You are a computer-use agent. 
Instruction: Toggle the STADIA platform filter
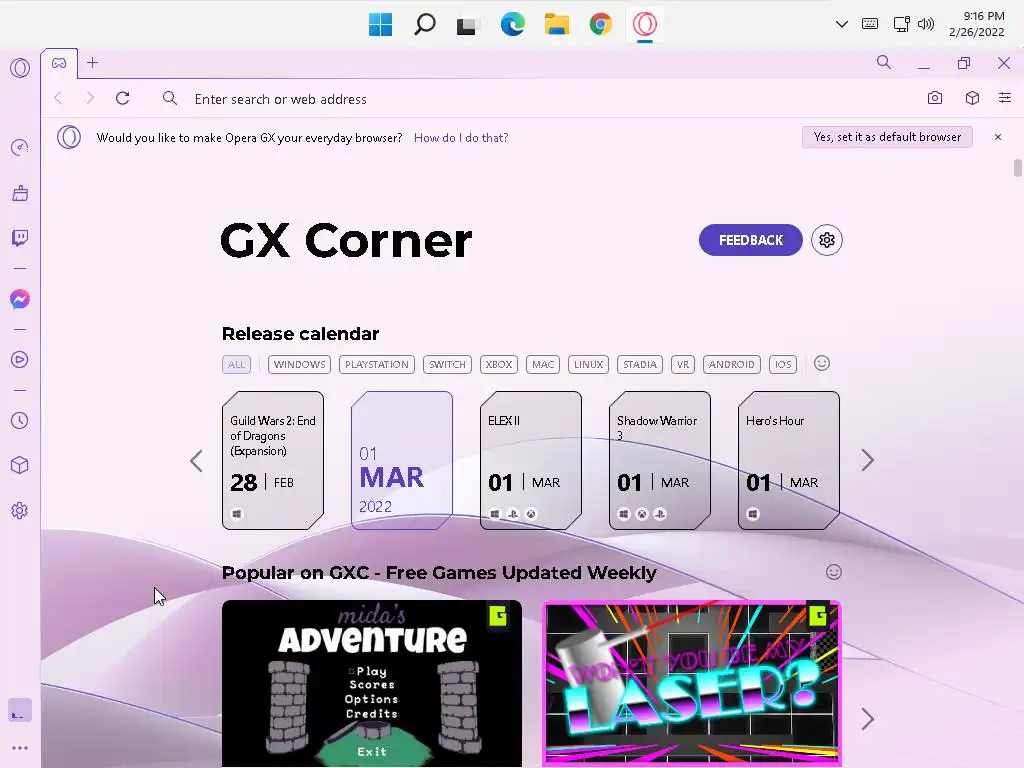pos(640,364)
